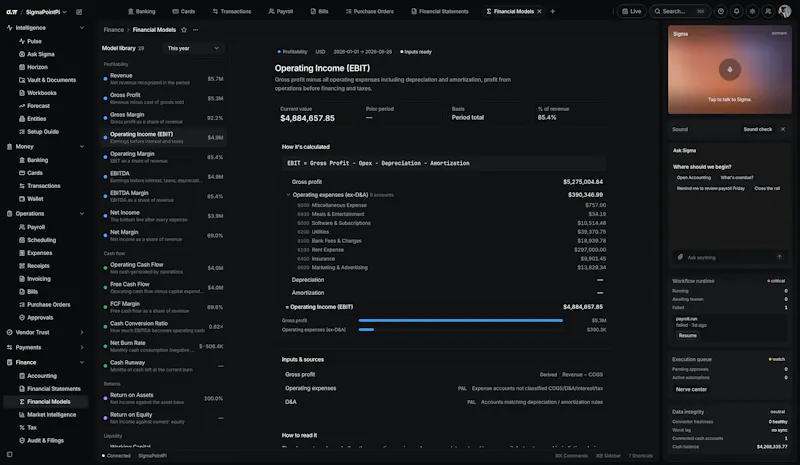Close the Financial Models tab
The height and width of the screenshot is (465, 800).
(539, 11)
